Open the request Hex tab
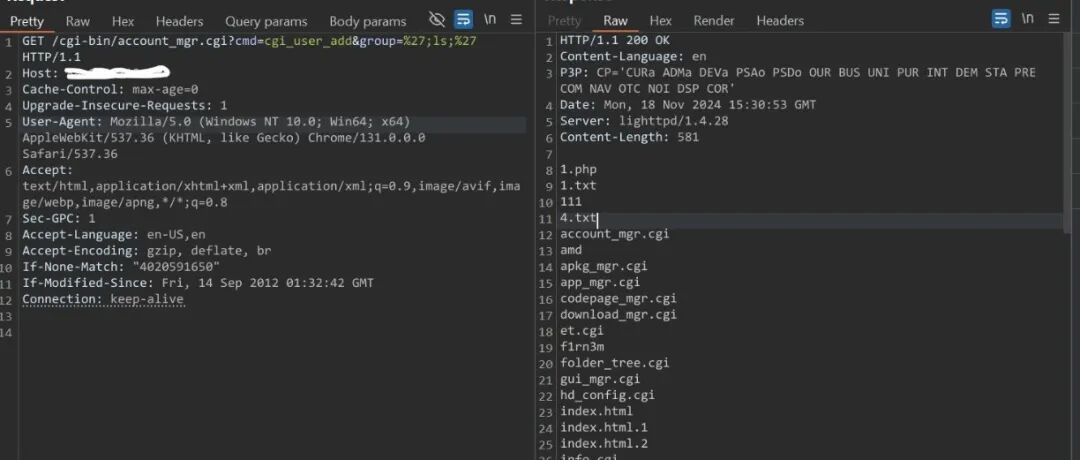 coord(123,21)
